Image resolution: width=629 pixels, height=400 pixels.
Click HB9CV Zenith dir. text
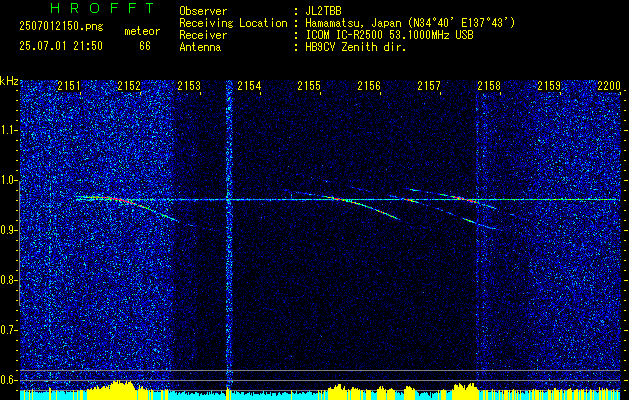(x=356, y=47)
